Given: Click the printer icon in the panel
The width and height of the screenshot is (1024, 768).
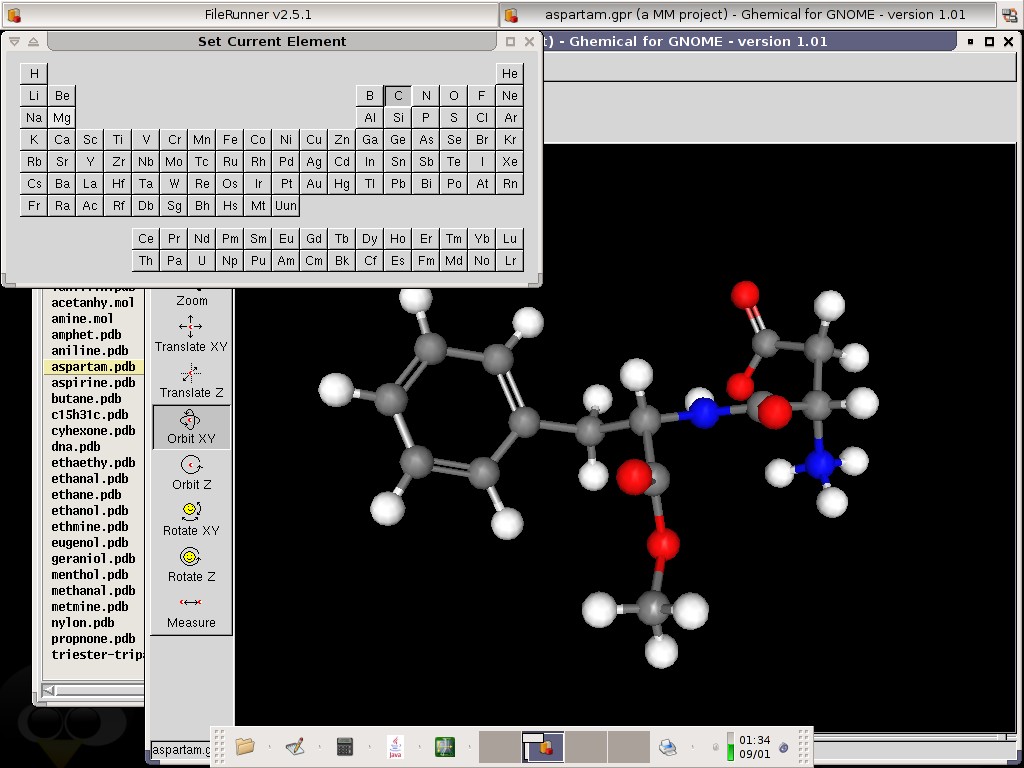Looking at the screenshot, I should 668,746.
